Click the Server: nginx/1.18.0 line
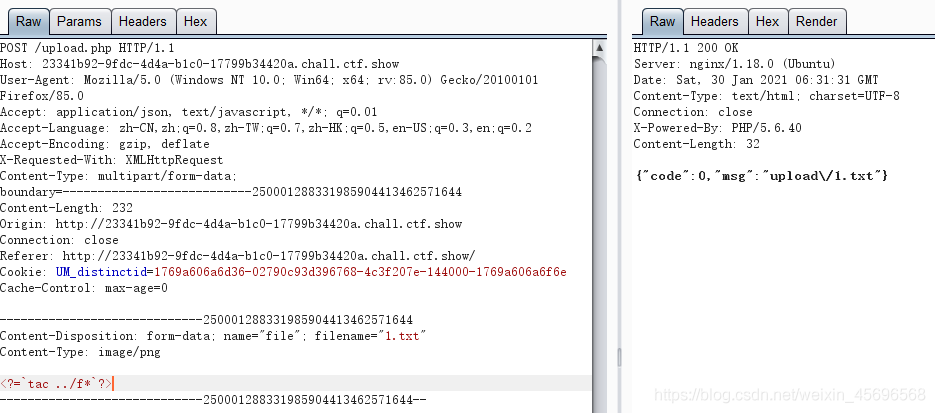 click(735, 64)
